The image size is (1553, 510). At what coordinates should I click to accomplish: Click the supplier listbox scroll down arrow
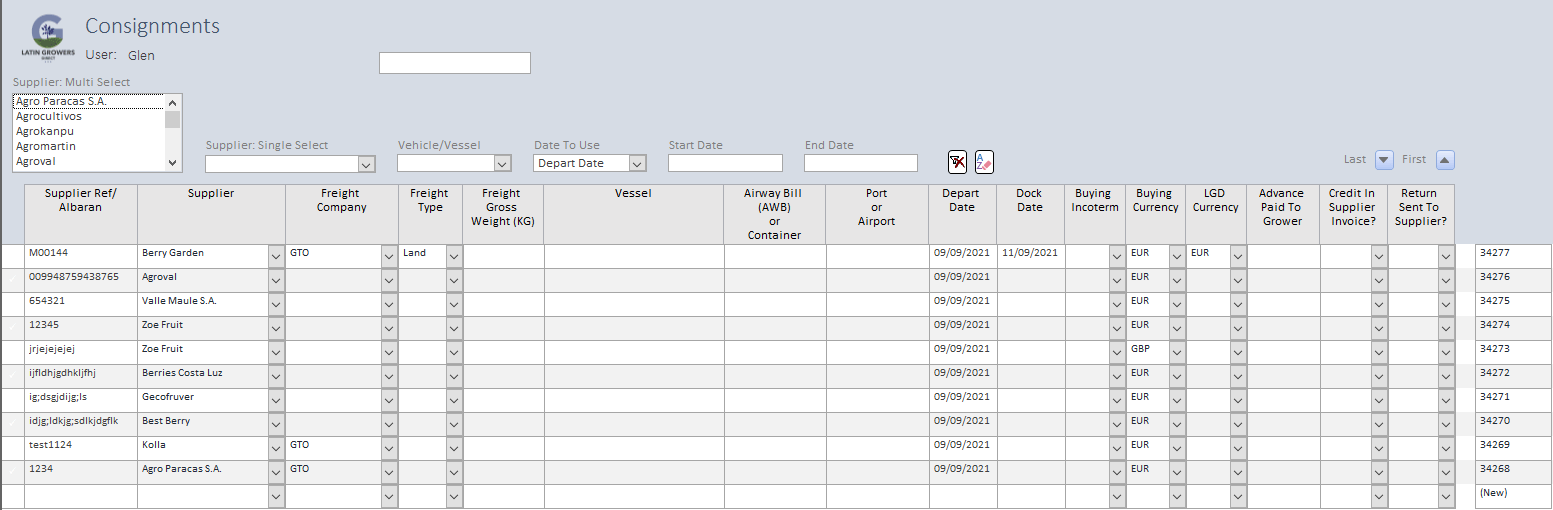click(x=173, y=163)
